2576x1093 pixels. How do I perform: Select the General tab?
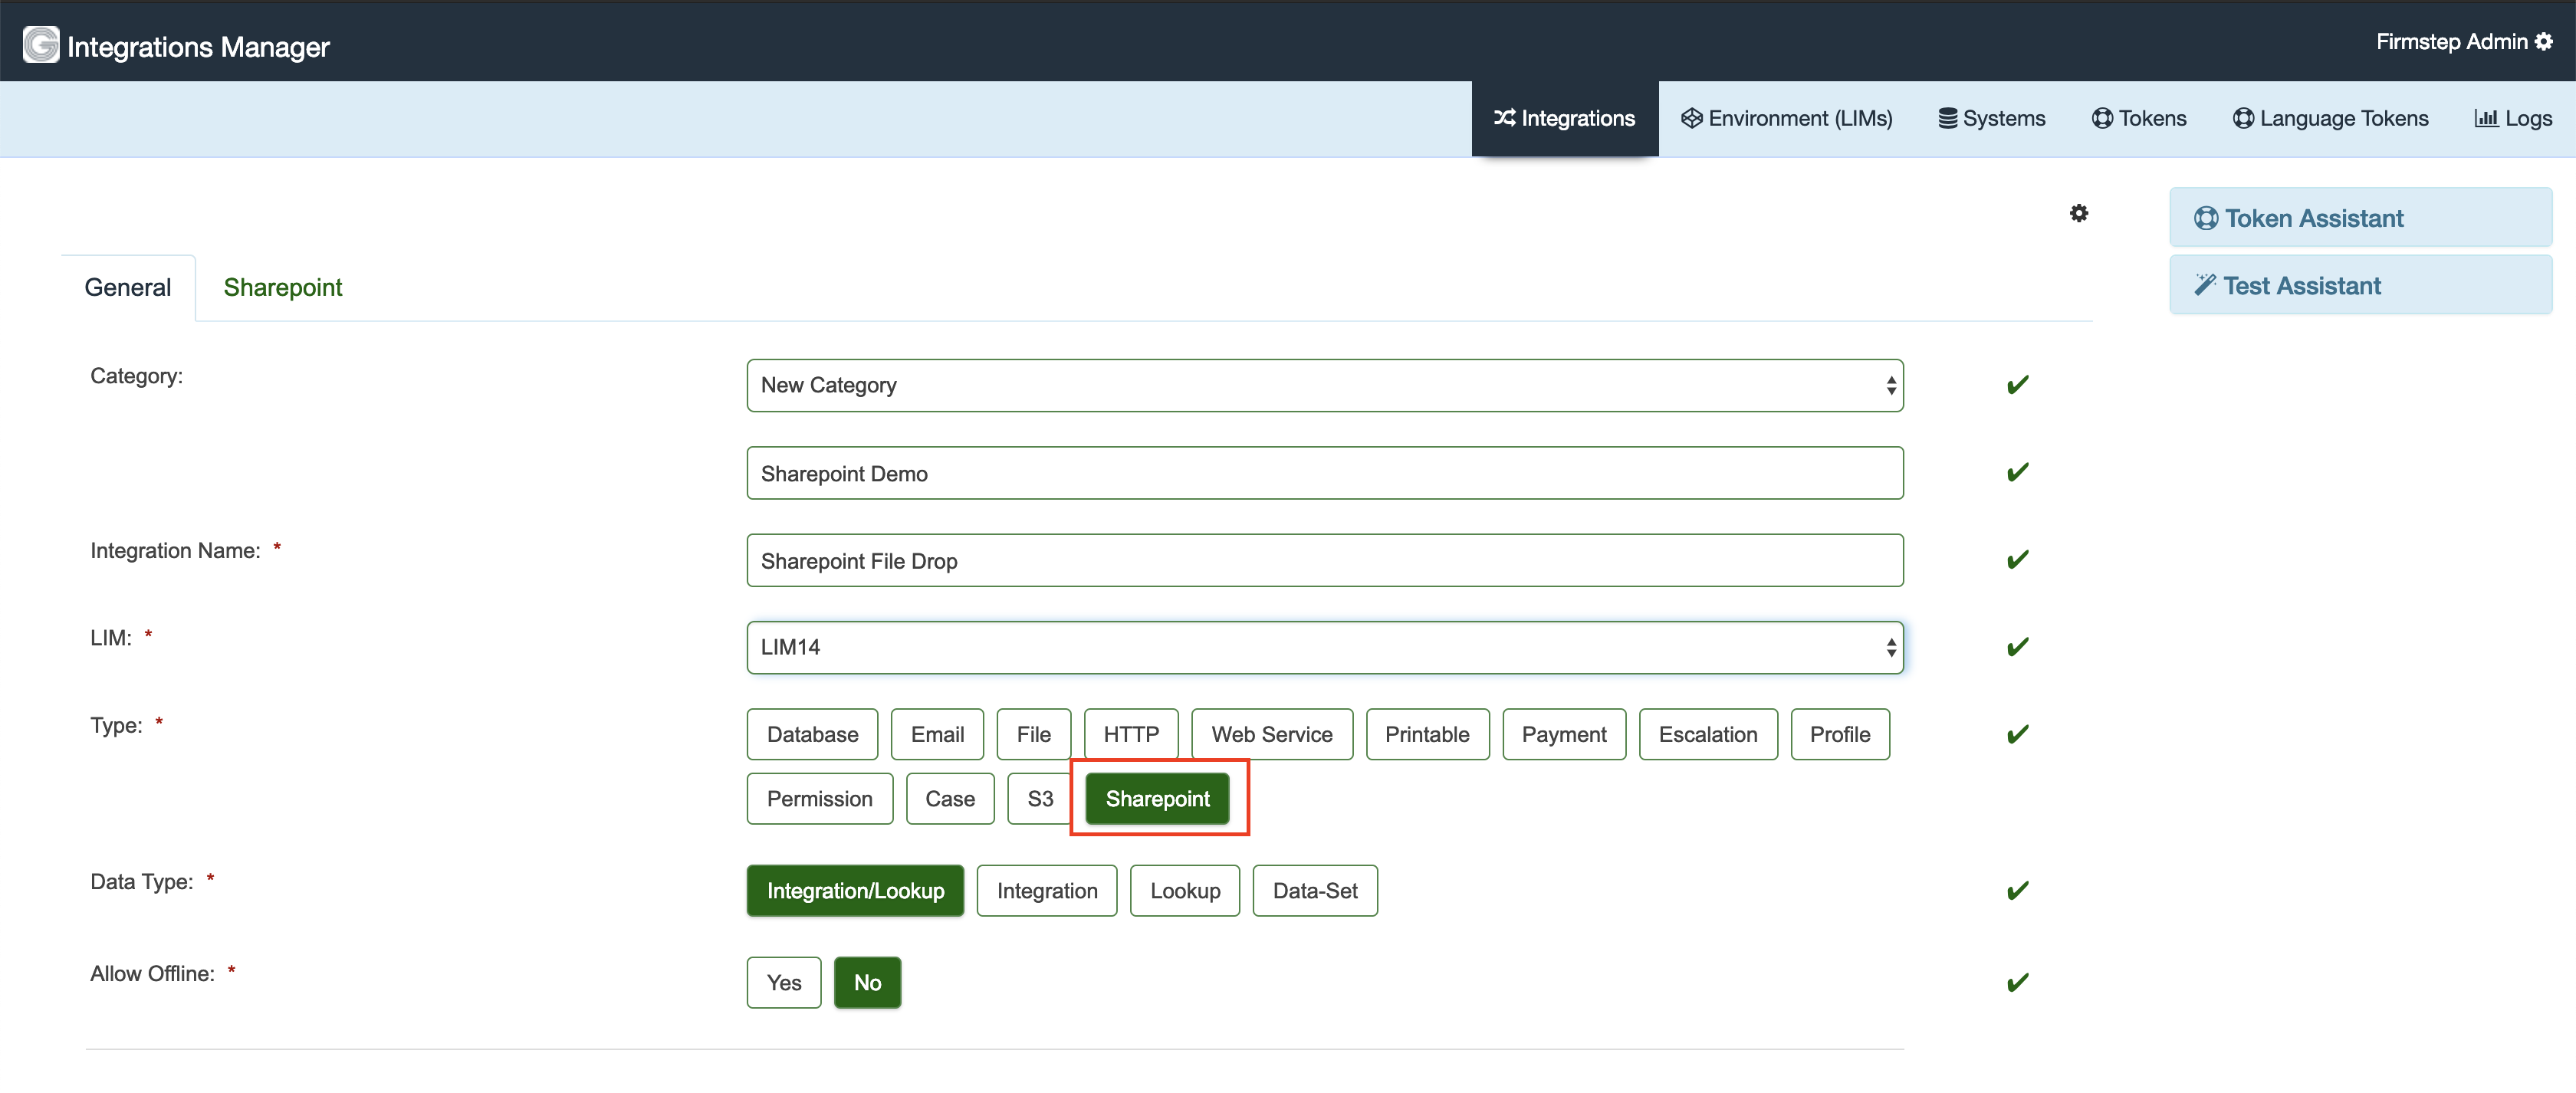tap(127, 287)
